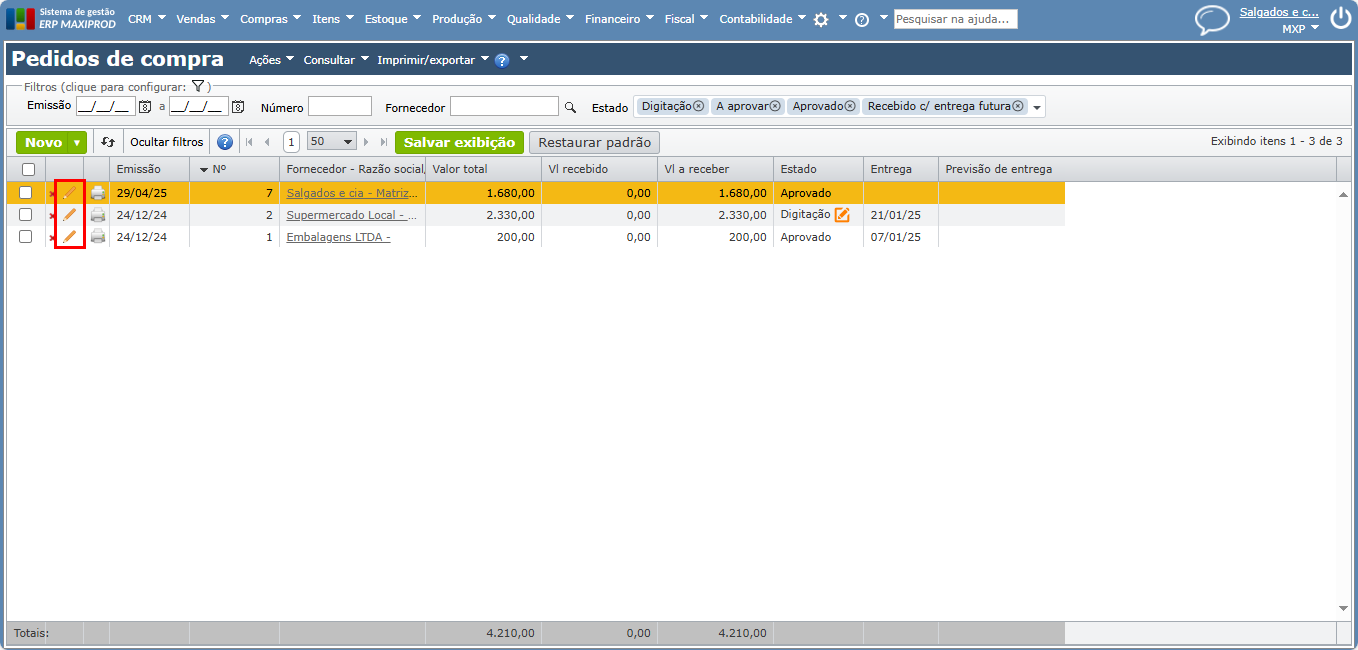Viewport: 1358px width, 650px height.
Task: Open the CRM menu
Action: pos(147,19)
